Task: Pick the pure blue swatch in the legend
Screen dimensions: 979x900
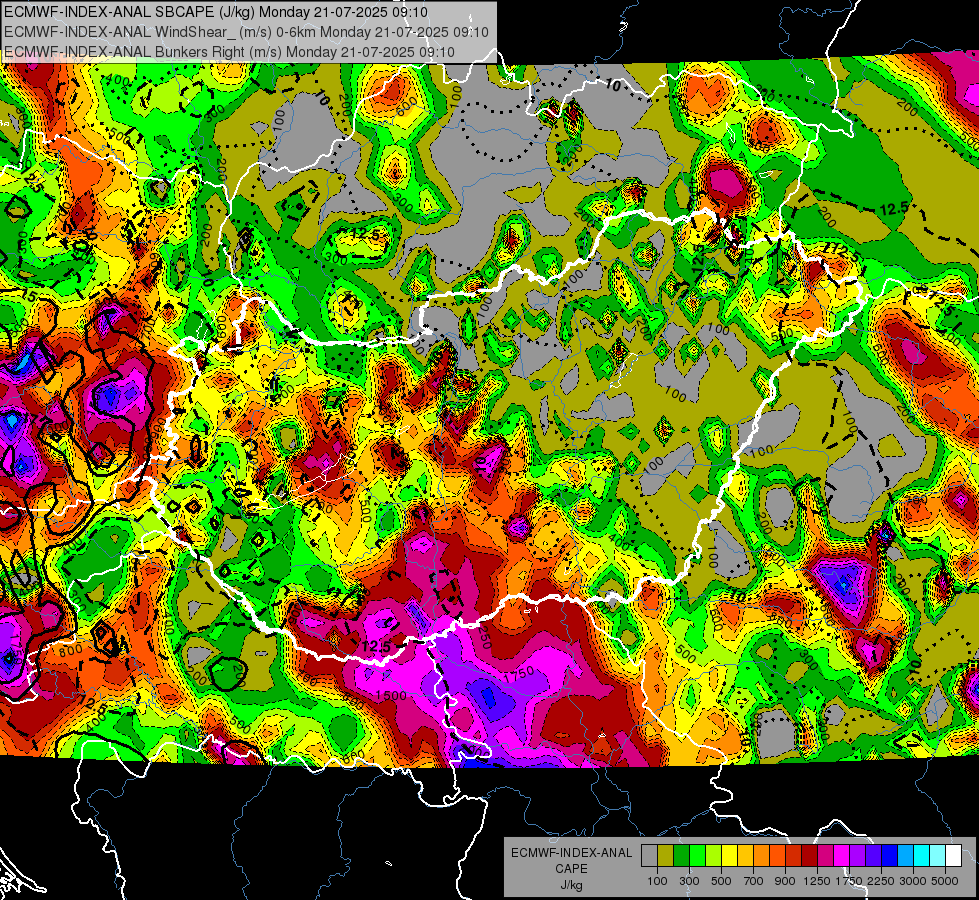Action: pos(890,856)
